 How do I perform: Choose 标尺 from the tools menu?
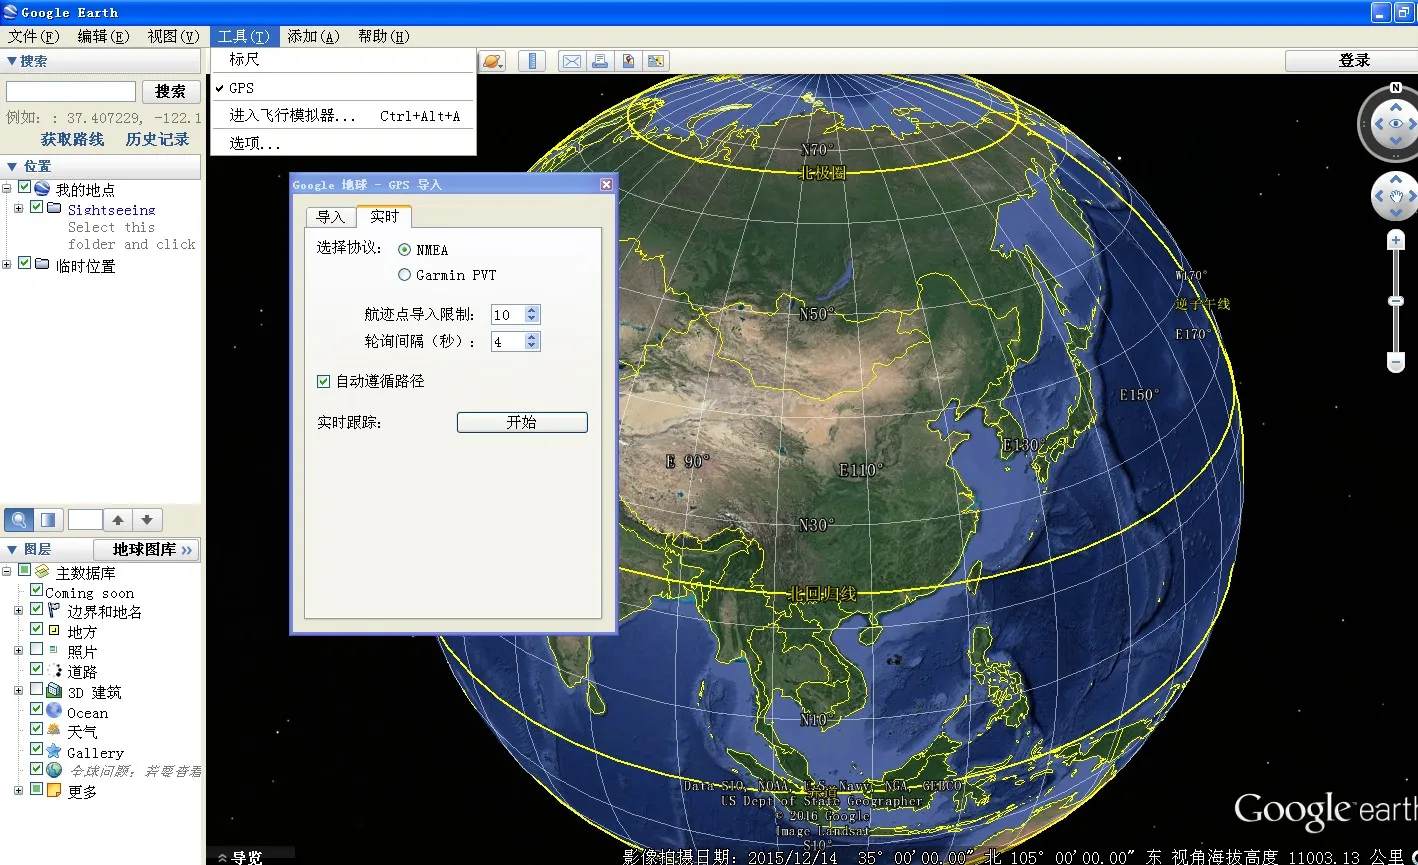pyautogui.click(x=343, y=60)
